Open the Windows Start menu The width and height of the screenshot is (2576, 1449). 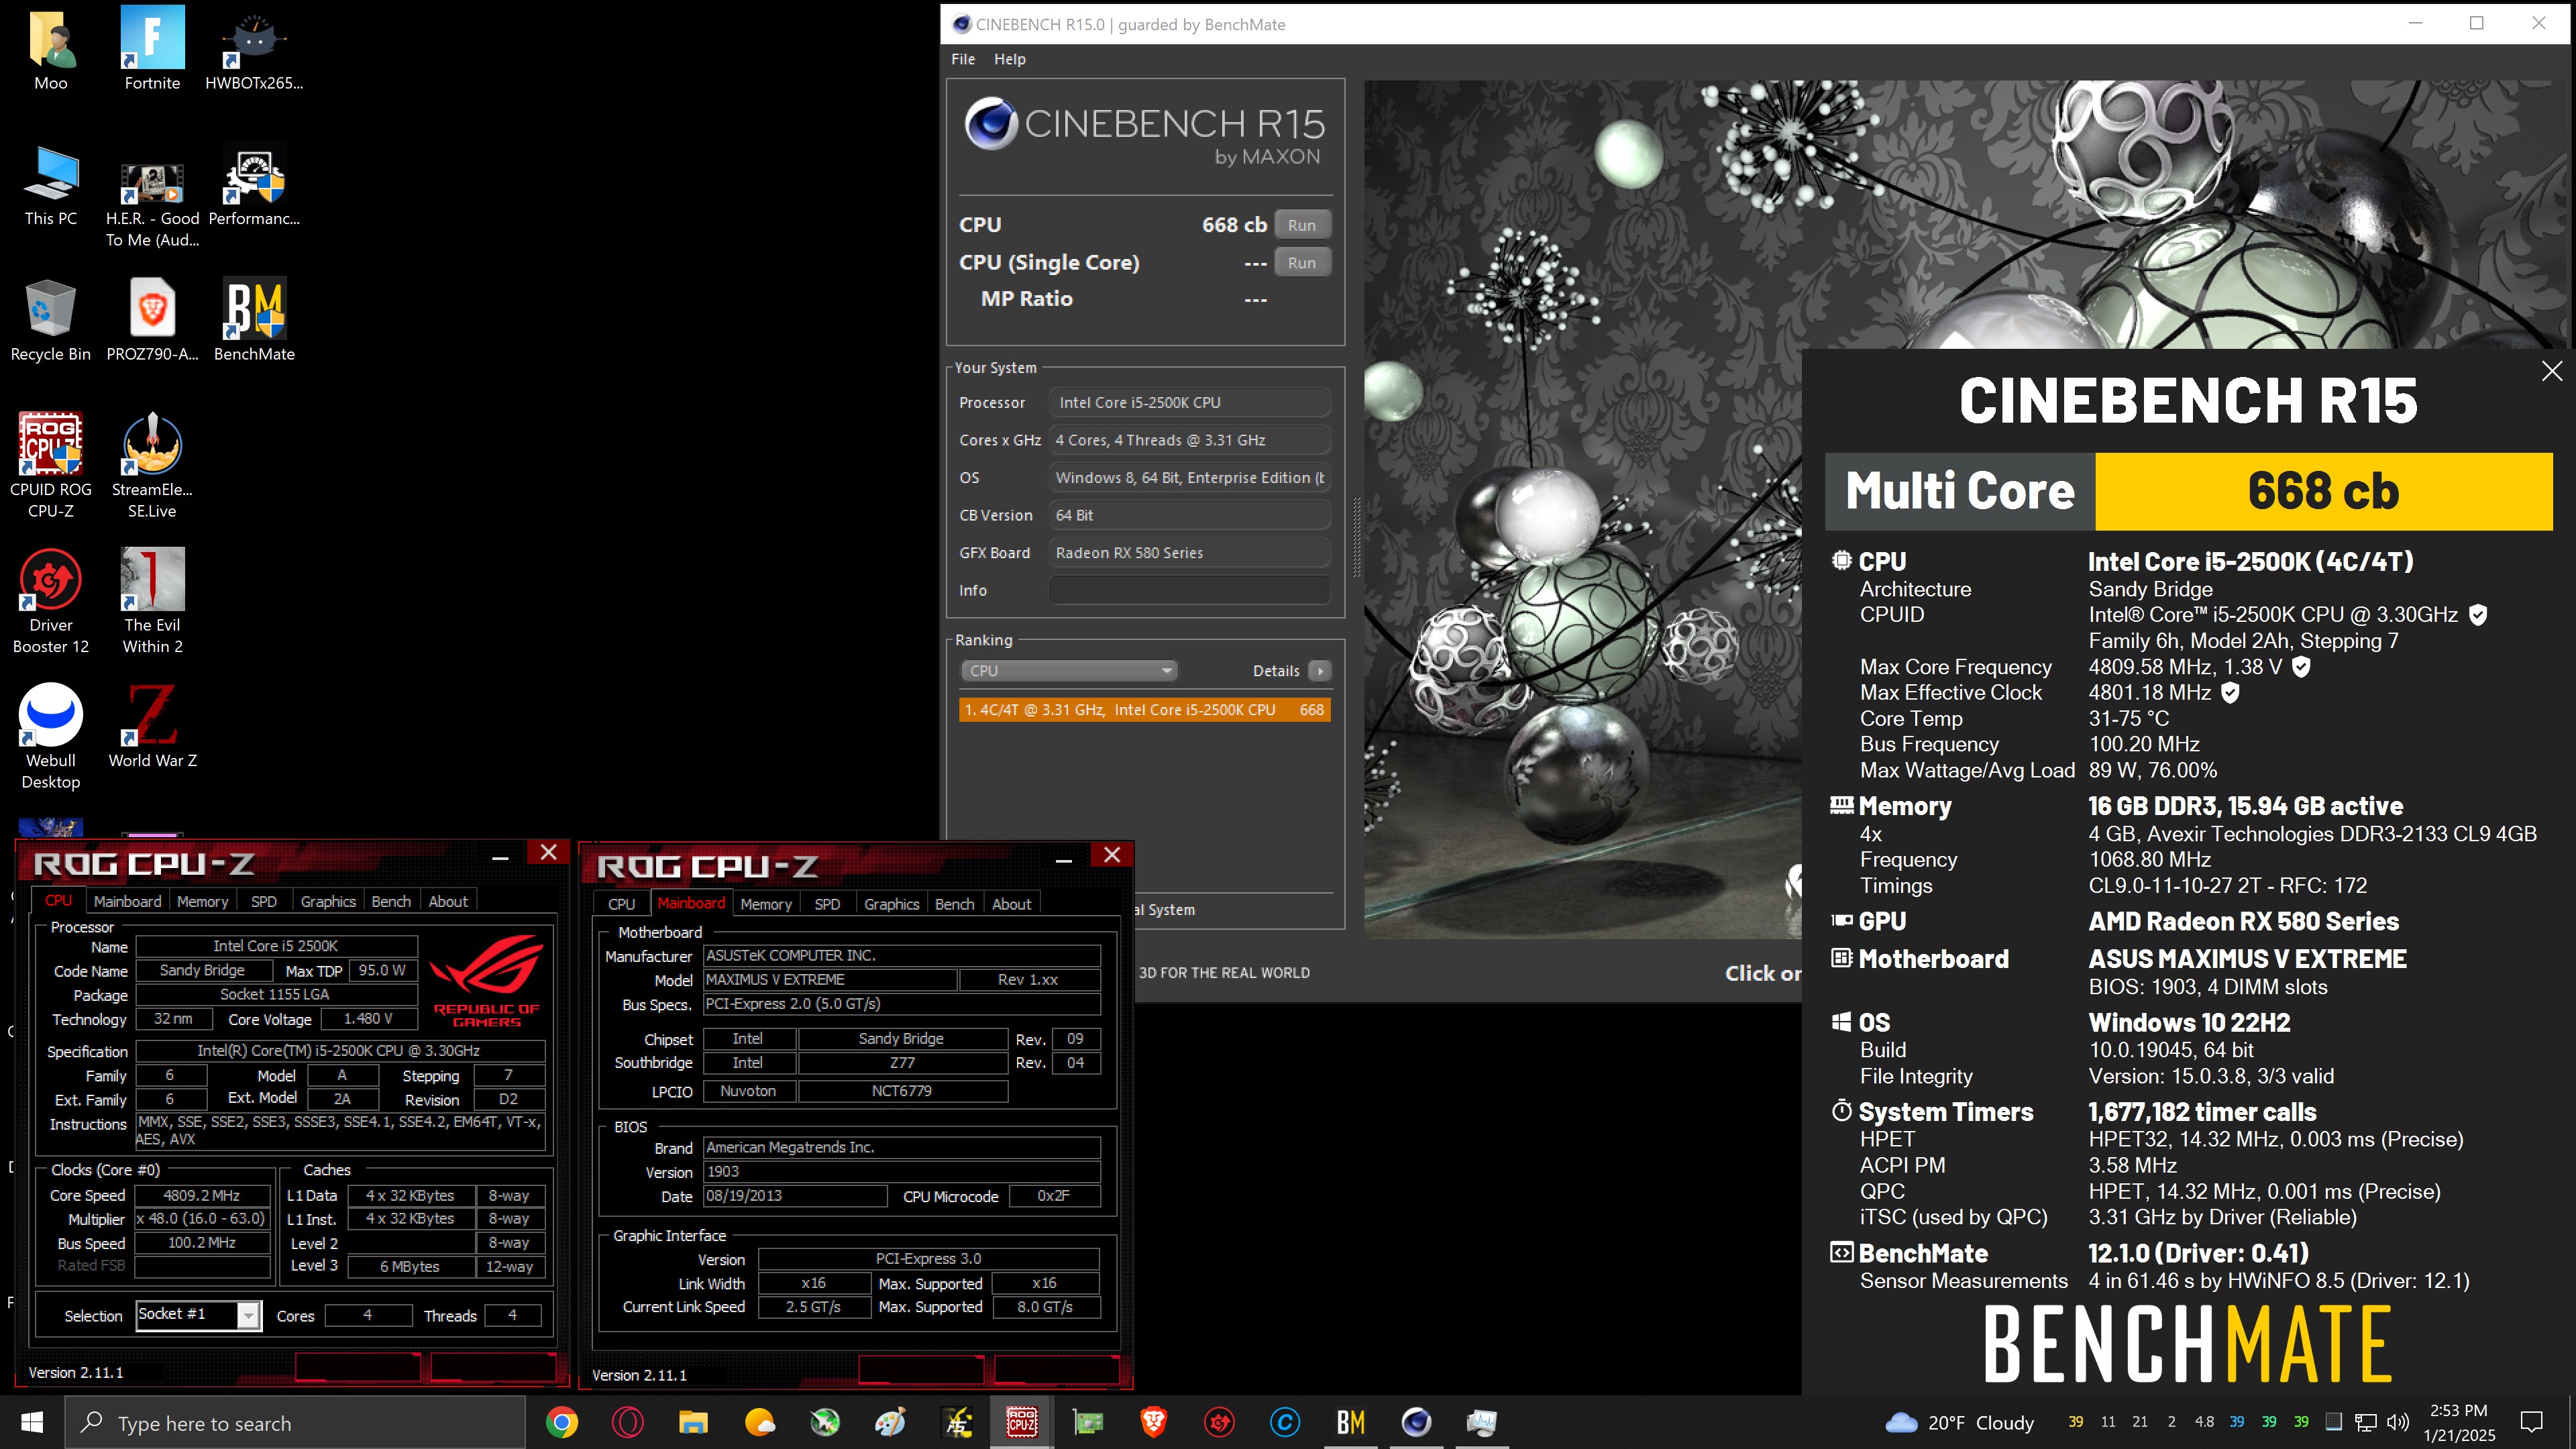[x=32, y=1422]
